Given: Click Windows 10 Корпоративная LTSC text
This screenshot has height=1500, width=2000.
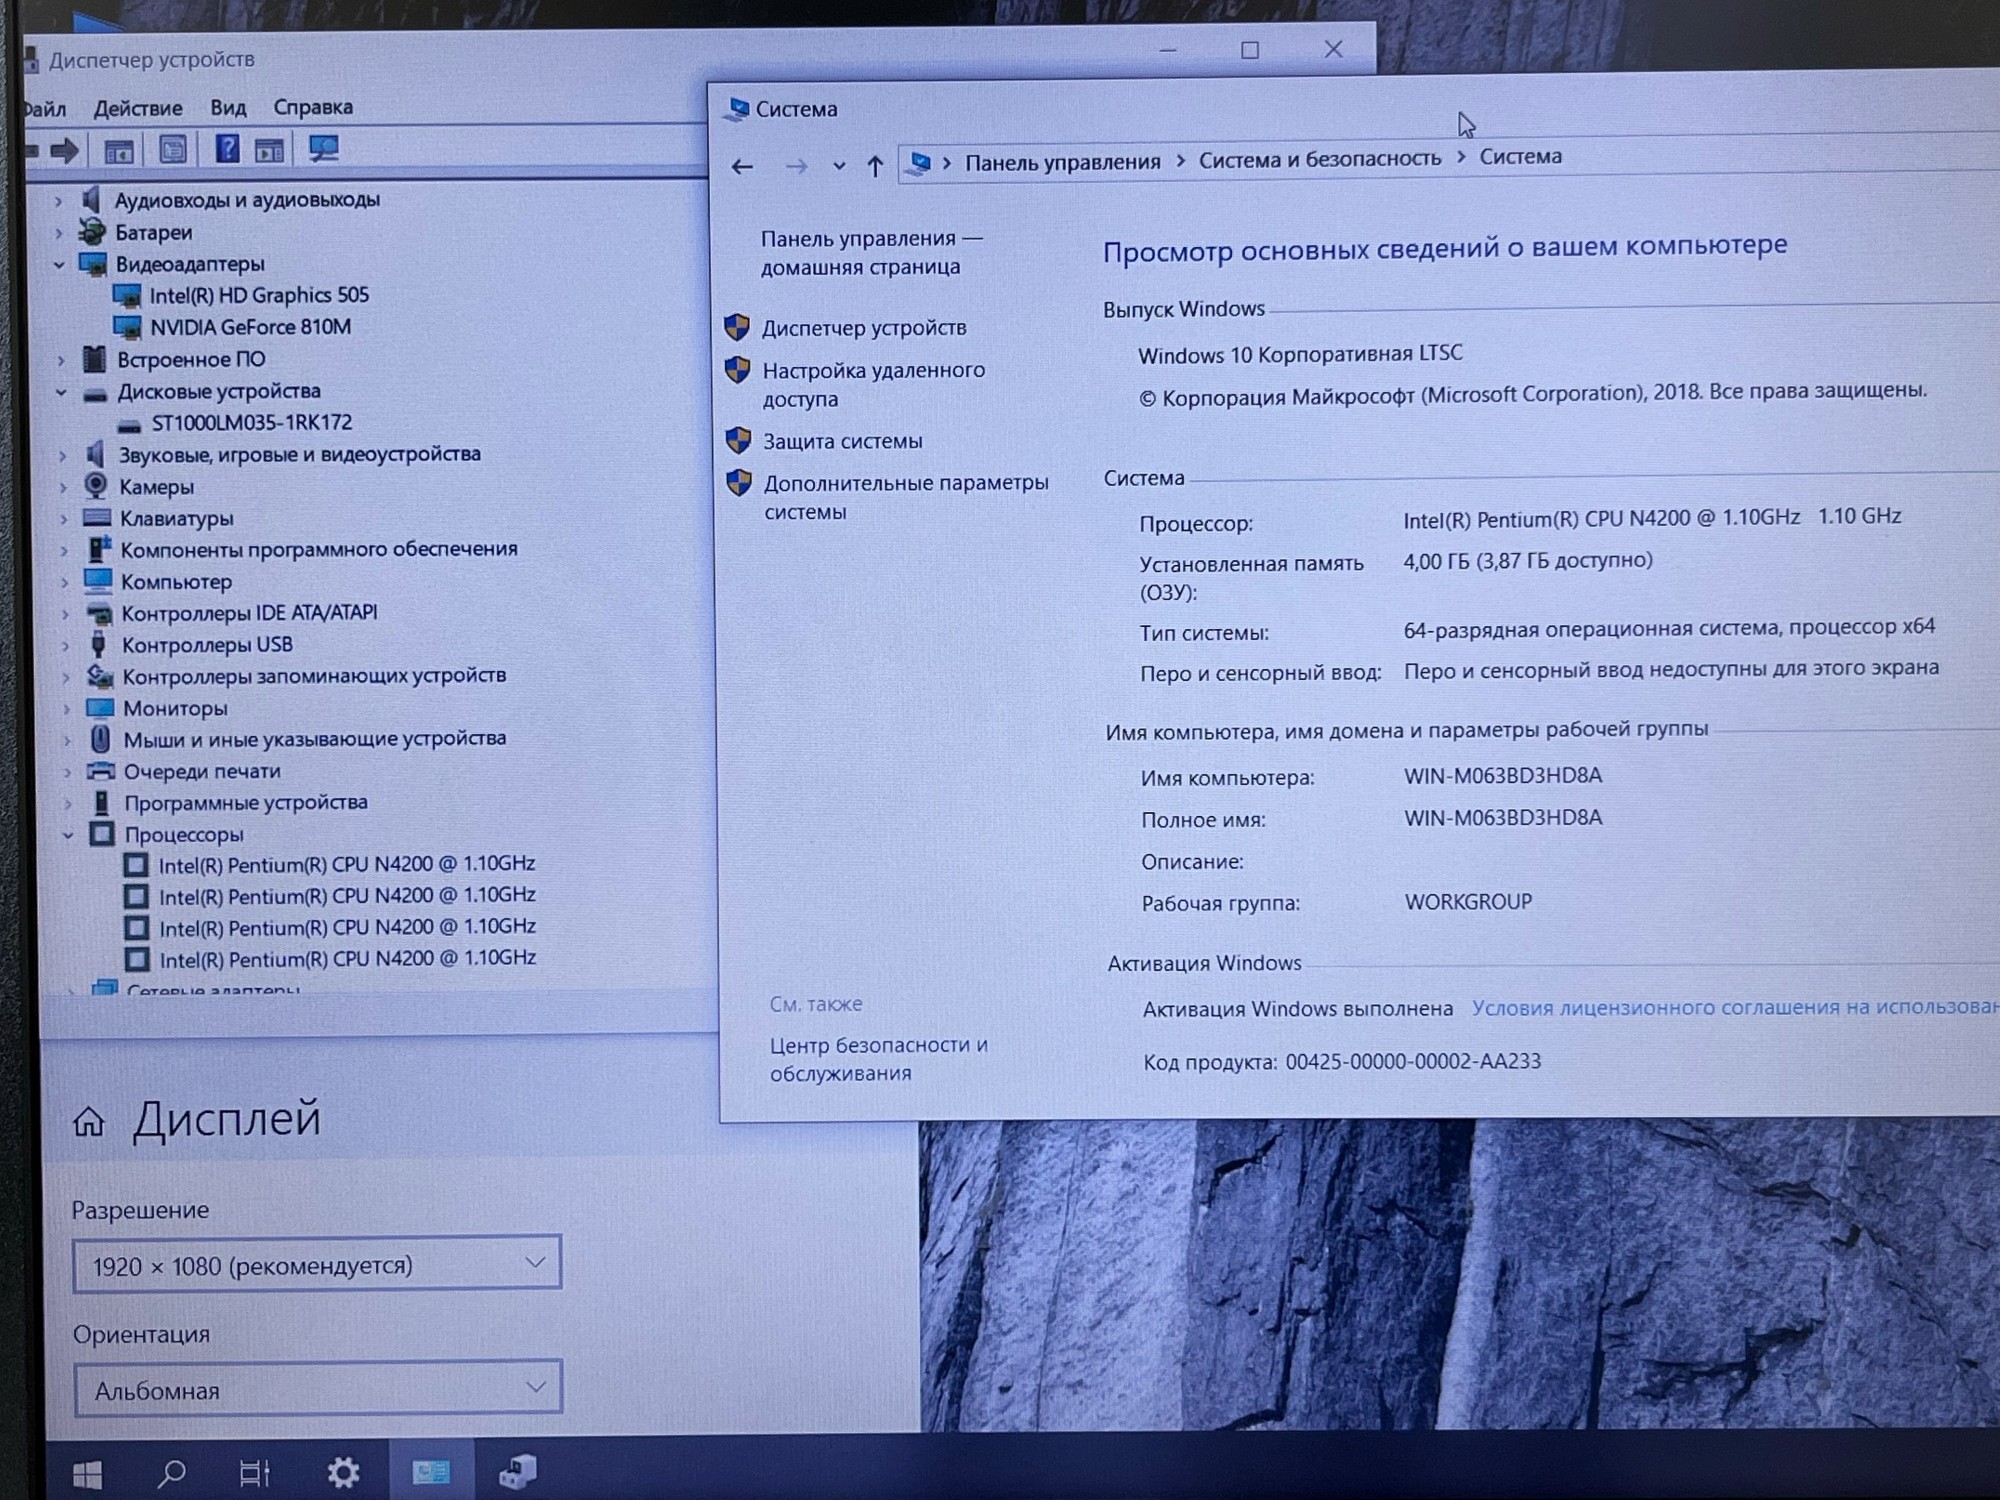Looking at the screenshot, I should click(1300, 354).
